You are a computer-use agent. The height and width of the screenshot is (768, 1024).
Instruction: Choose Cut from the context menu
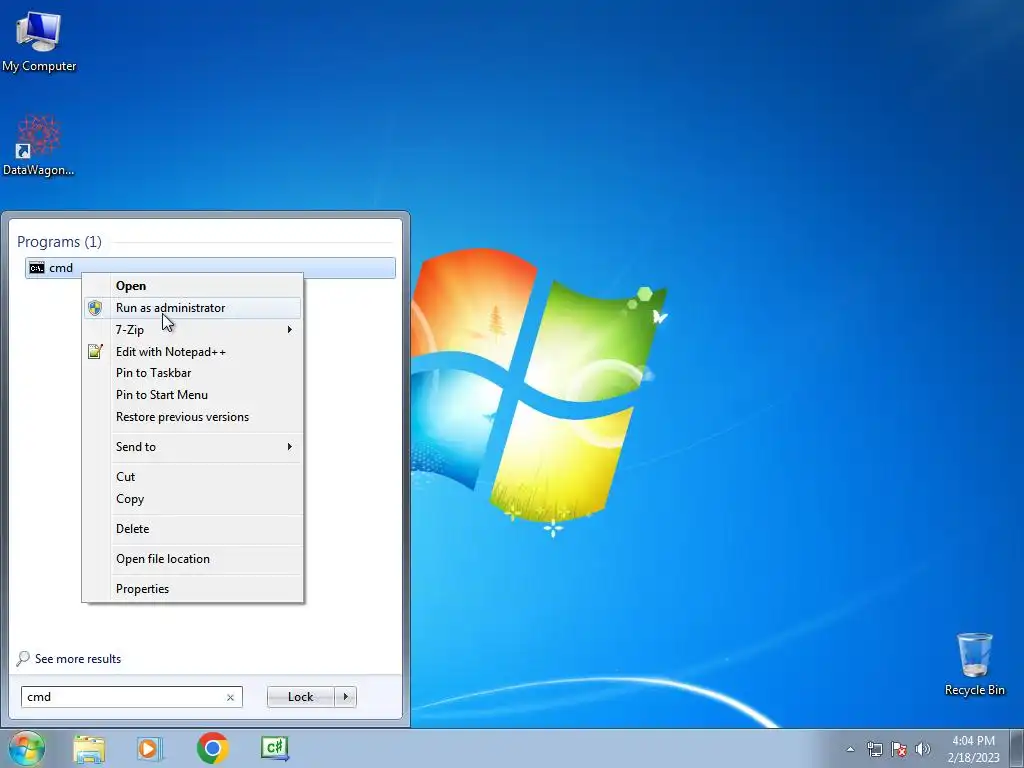coord(193,477)
